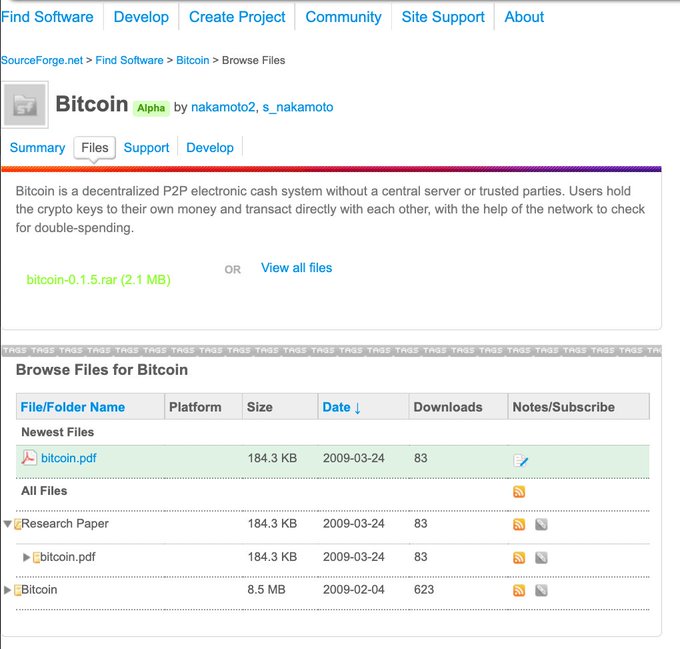Click gray notes icon in Research Paper row
This screenshot has width=680, height=649.
point(541,524)
